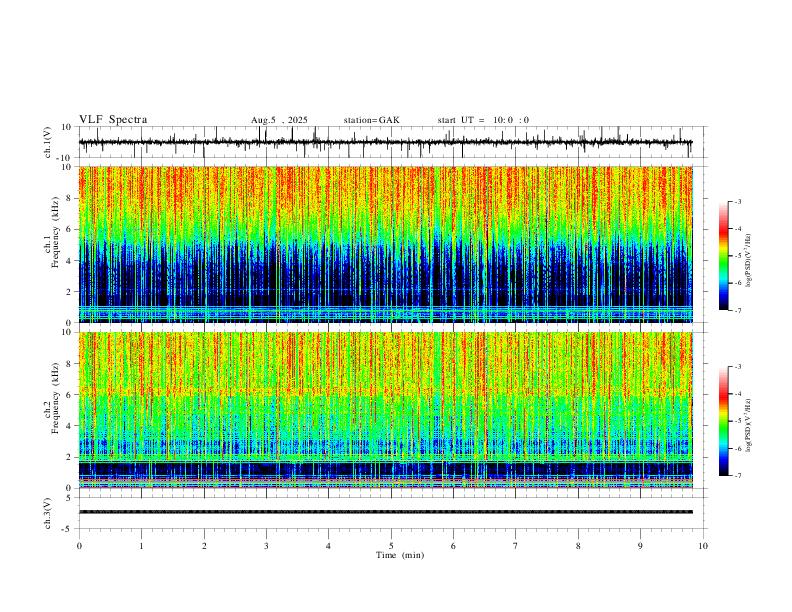Click the "1" tick on time axis

point(142,546)
